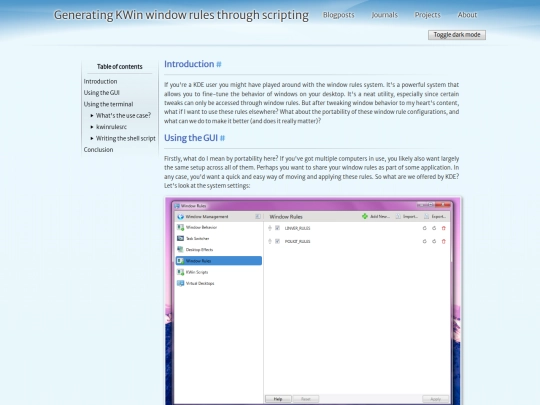Image resolution: width=540 pixels, height=405 pixels.
Task: Click the Export icon in pictured toolbar
Action: coord(426,216)
